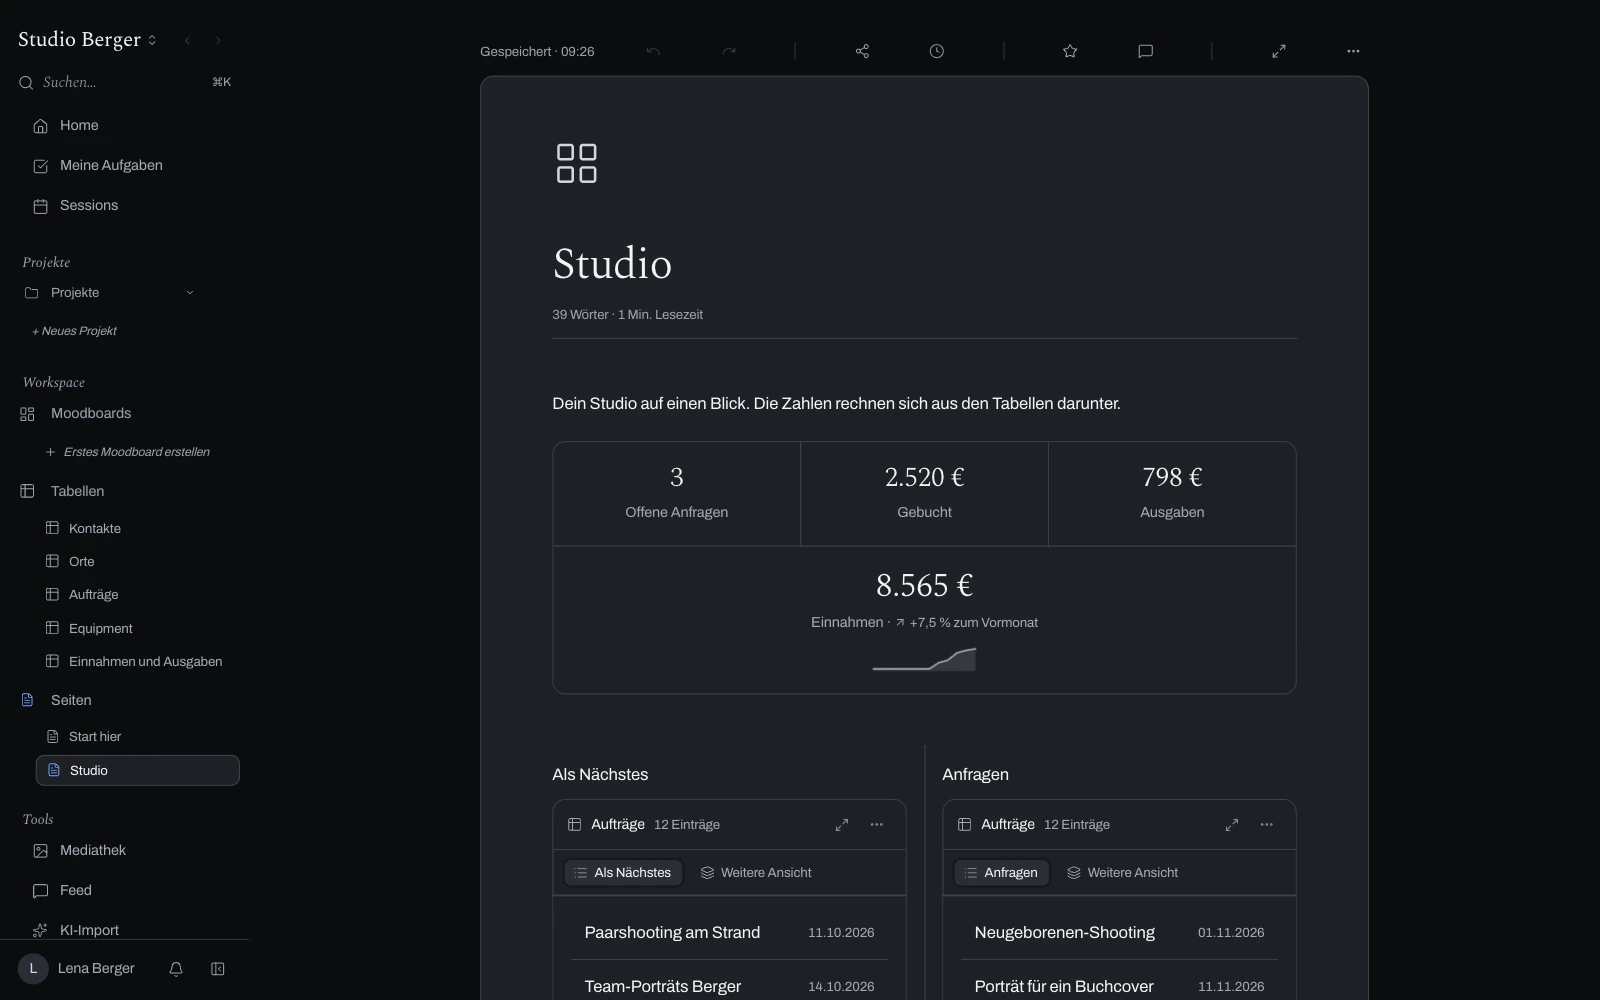The image size is (1600, 1000).
Task: Toggle the Tabellen section in sidebar
Action: click(77, 491)
